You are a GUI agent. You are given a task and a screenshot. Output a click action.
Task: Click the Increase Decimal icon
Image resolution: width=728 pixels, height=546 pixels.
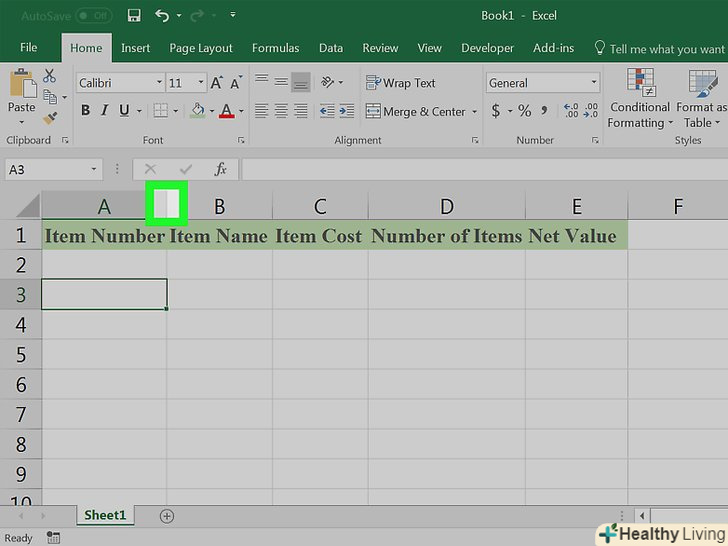(571, 110)
